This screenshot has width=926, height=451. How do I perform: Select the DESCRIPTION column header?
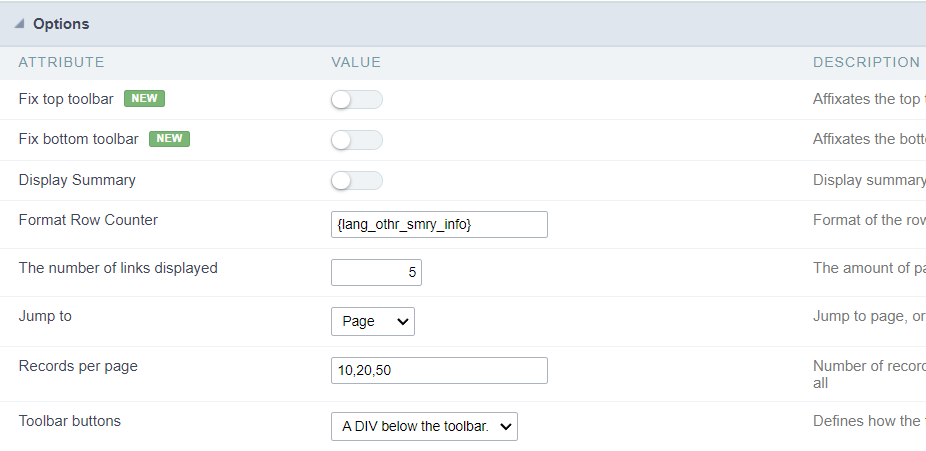[866, 62]
